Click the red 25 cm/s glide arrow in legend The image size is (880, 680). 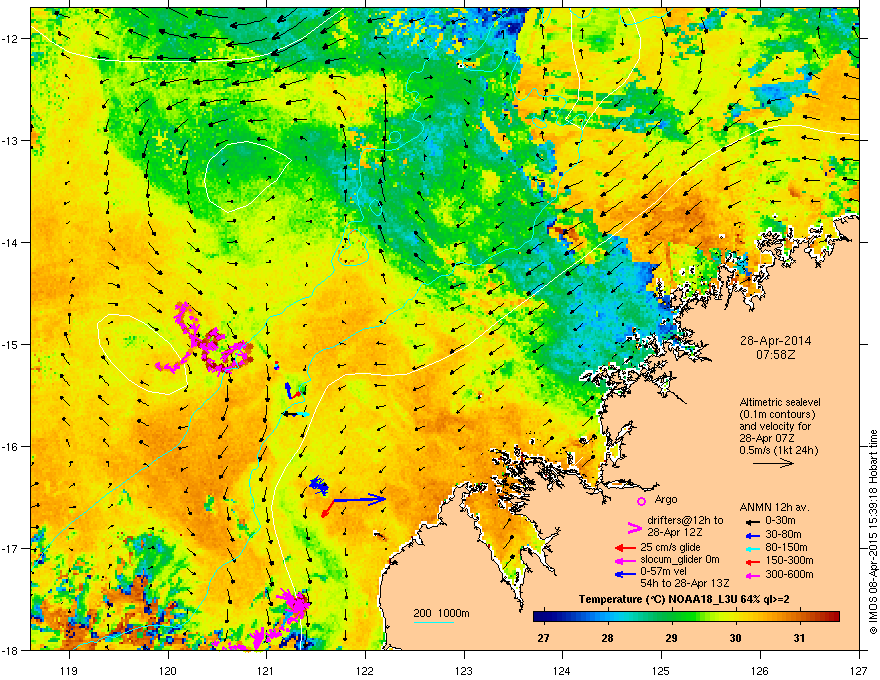pyautogui.click(x=625, y=548)
